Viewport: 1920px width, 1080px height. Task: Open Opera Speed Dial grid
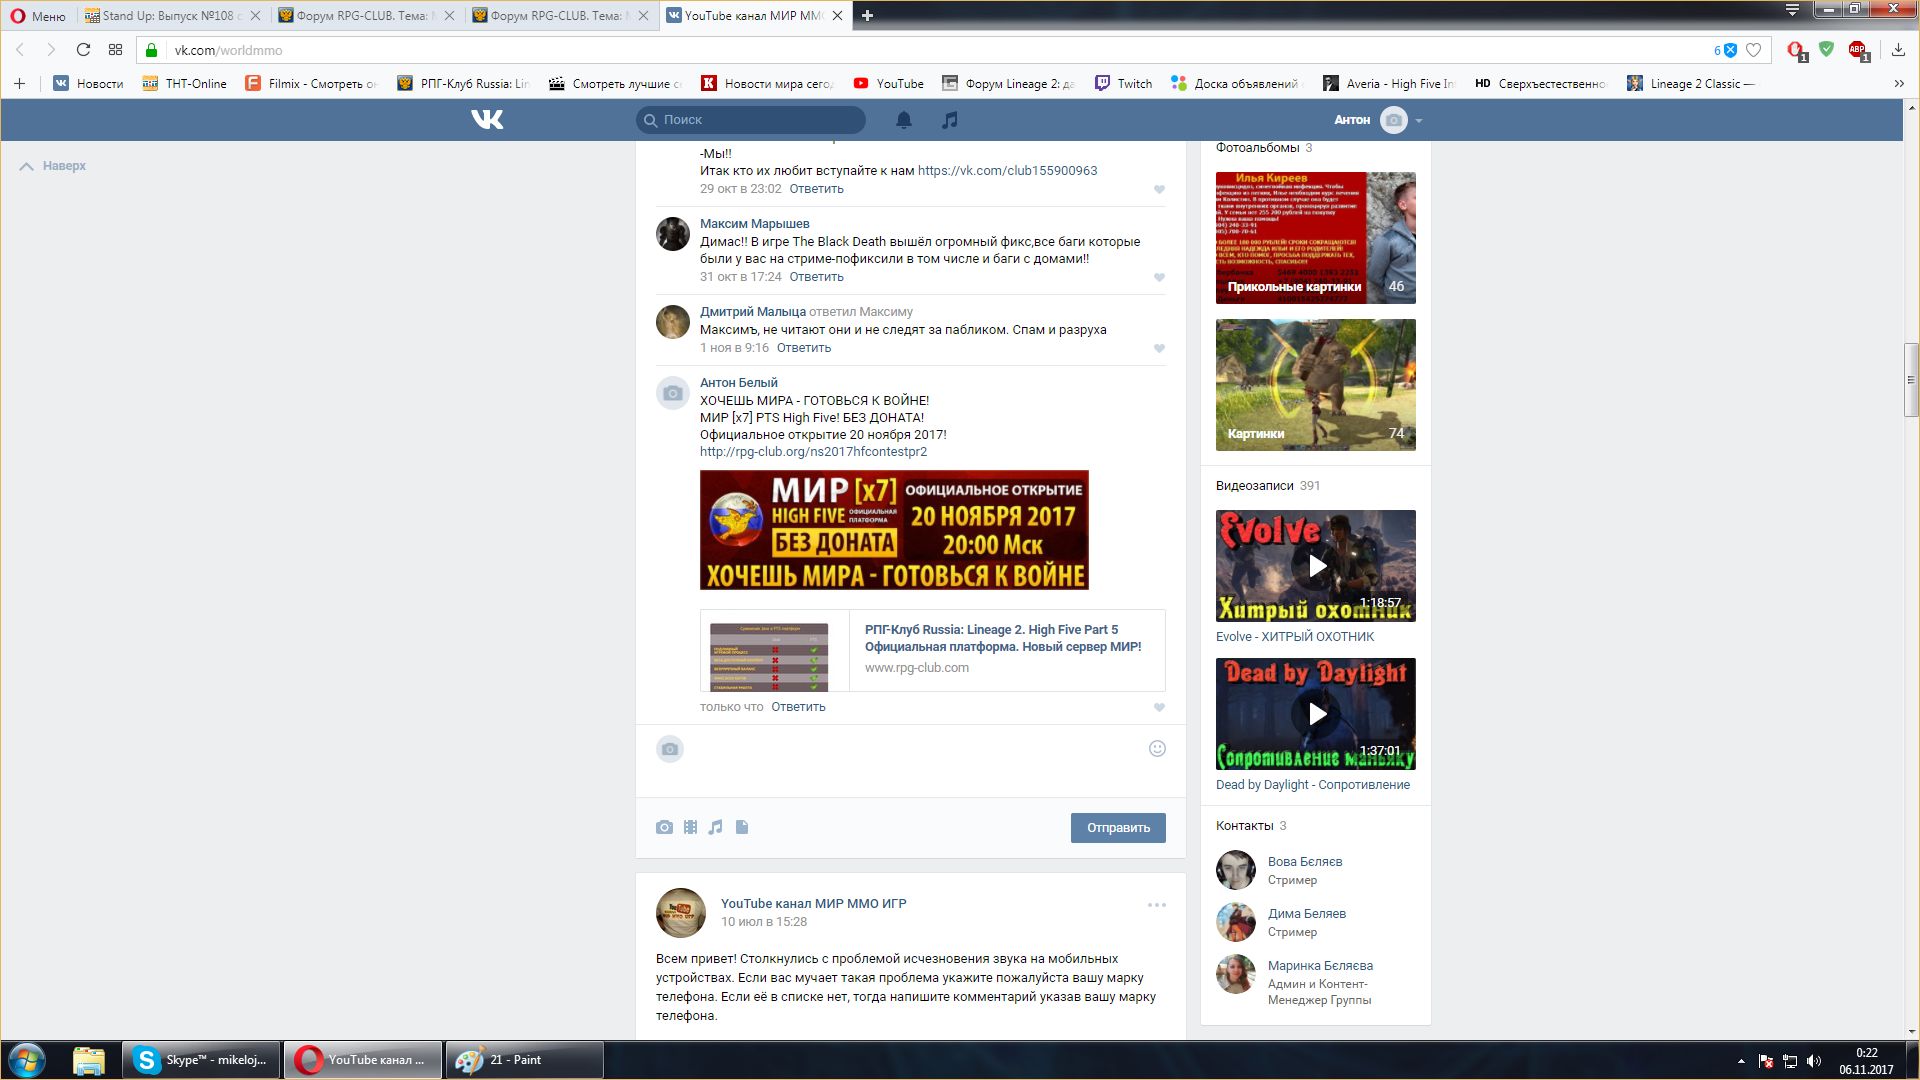115,50
